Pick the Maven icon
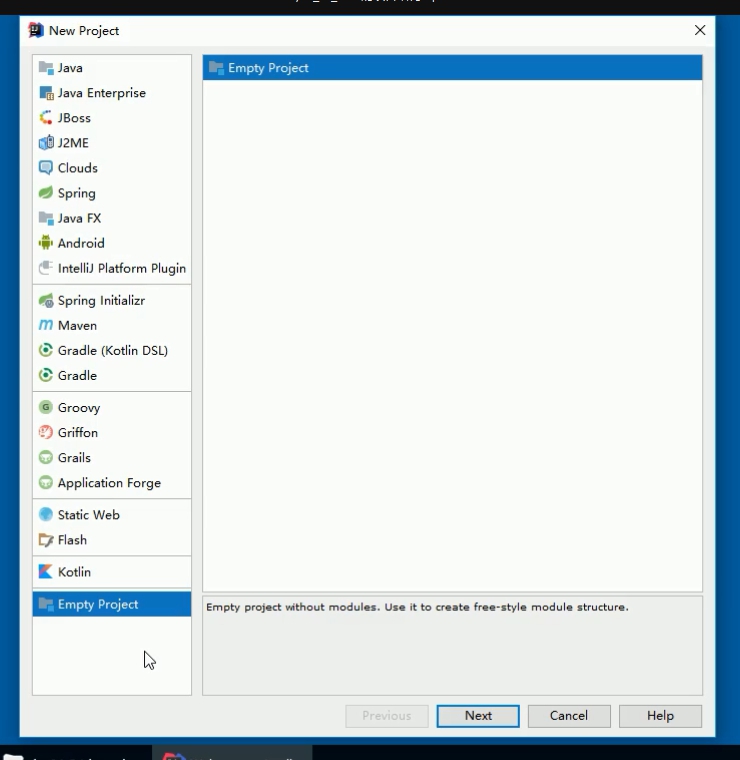740x760 pixels. point(46,325)
